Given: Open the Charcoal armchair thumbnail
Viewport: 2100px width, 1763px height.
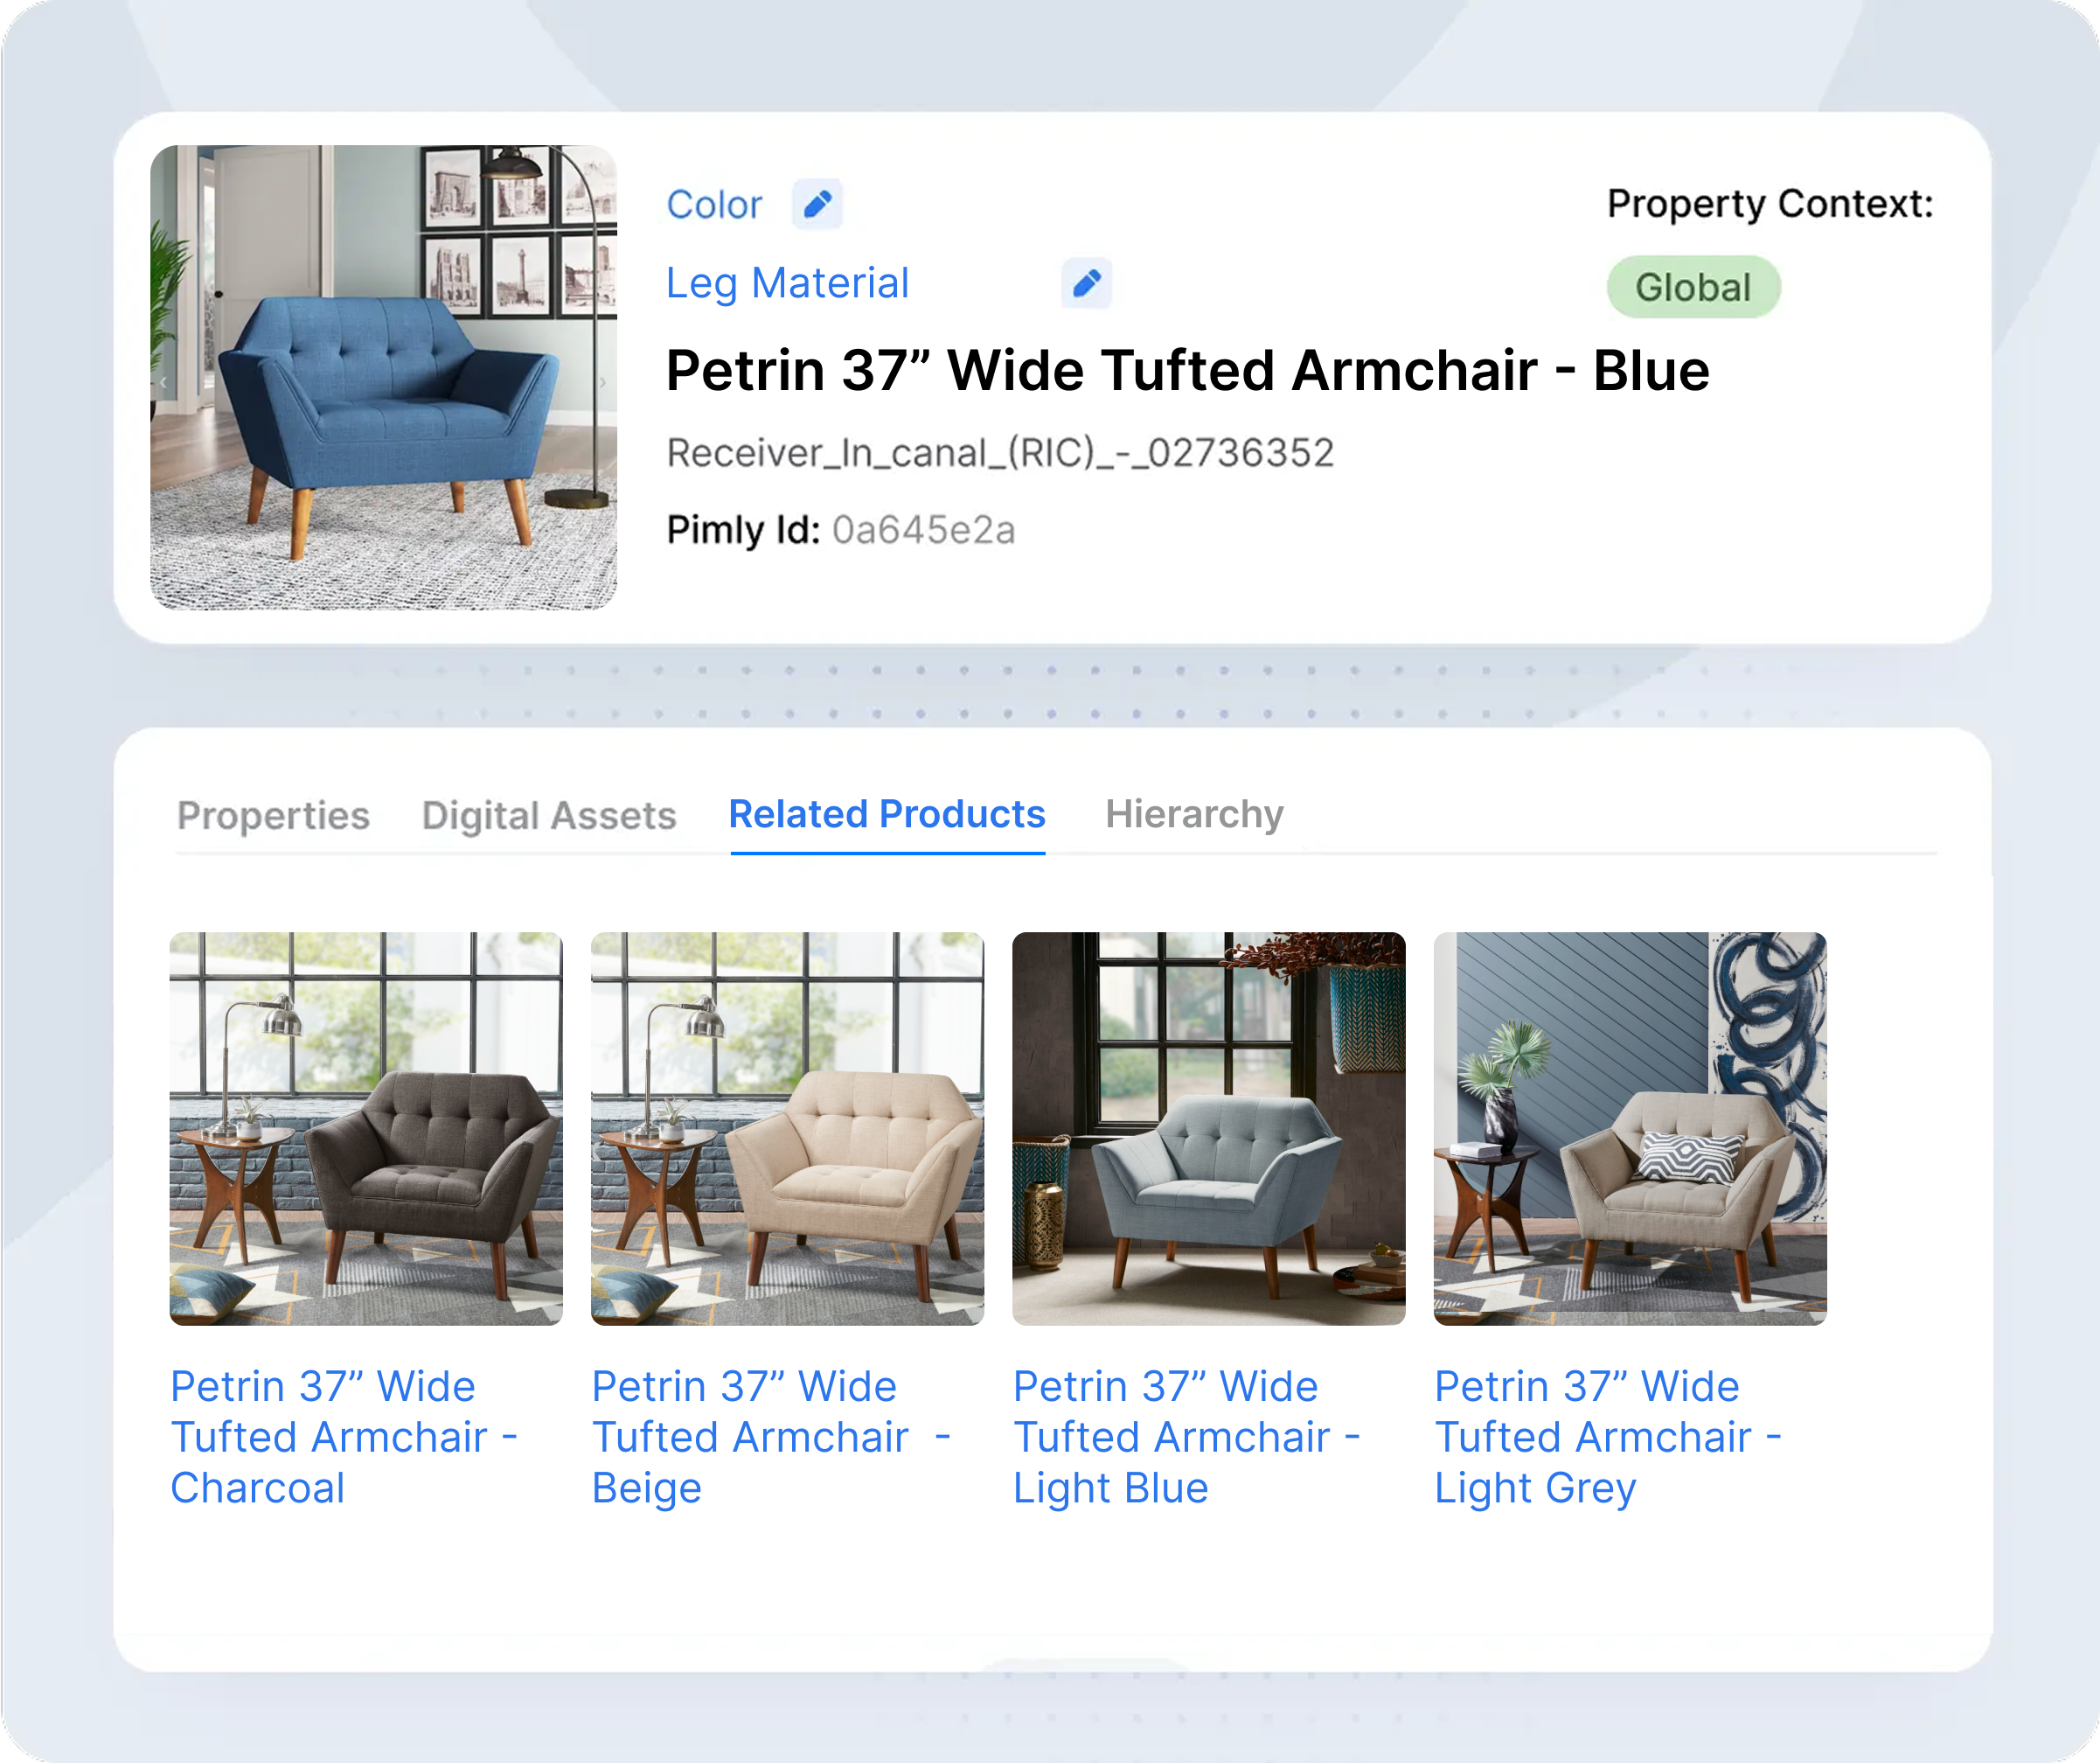Looking at the screenshot, I should pyautogui.click(x=366, y=1129).
